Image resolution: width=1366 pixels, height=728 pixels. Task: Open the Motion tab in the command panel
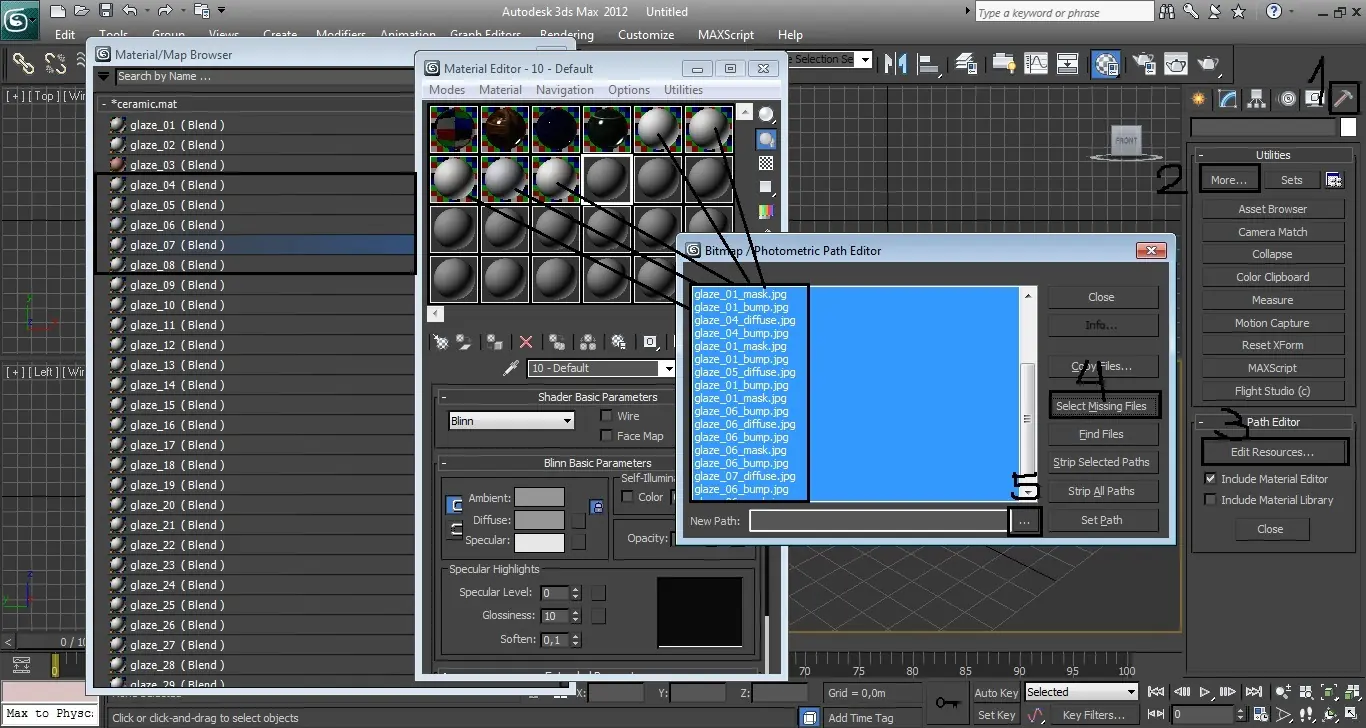1287,99
